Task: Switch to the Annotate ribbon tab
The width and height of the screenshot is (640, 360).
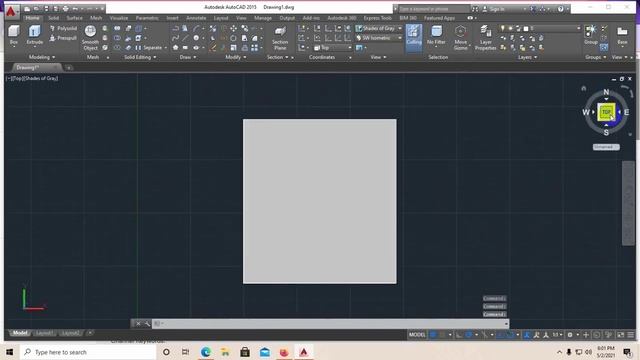Action: [x=196, y=18]
